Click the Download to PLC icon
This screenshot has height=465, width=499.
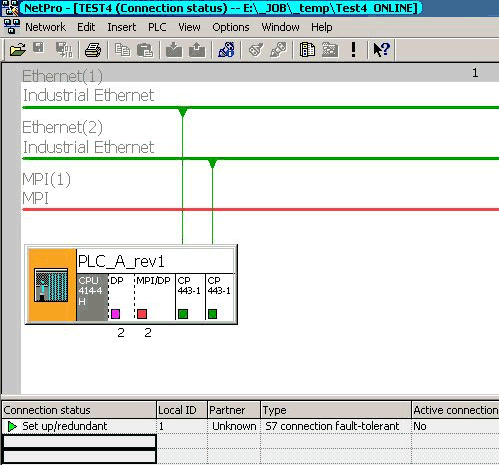tap(174, 50)
